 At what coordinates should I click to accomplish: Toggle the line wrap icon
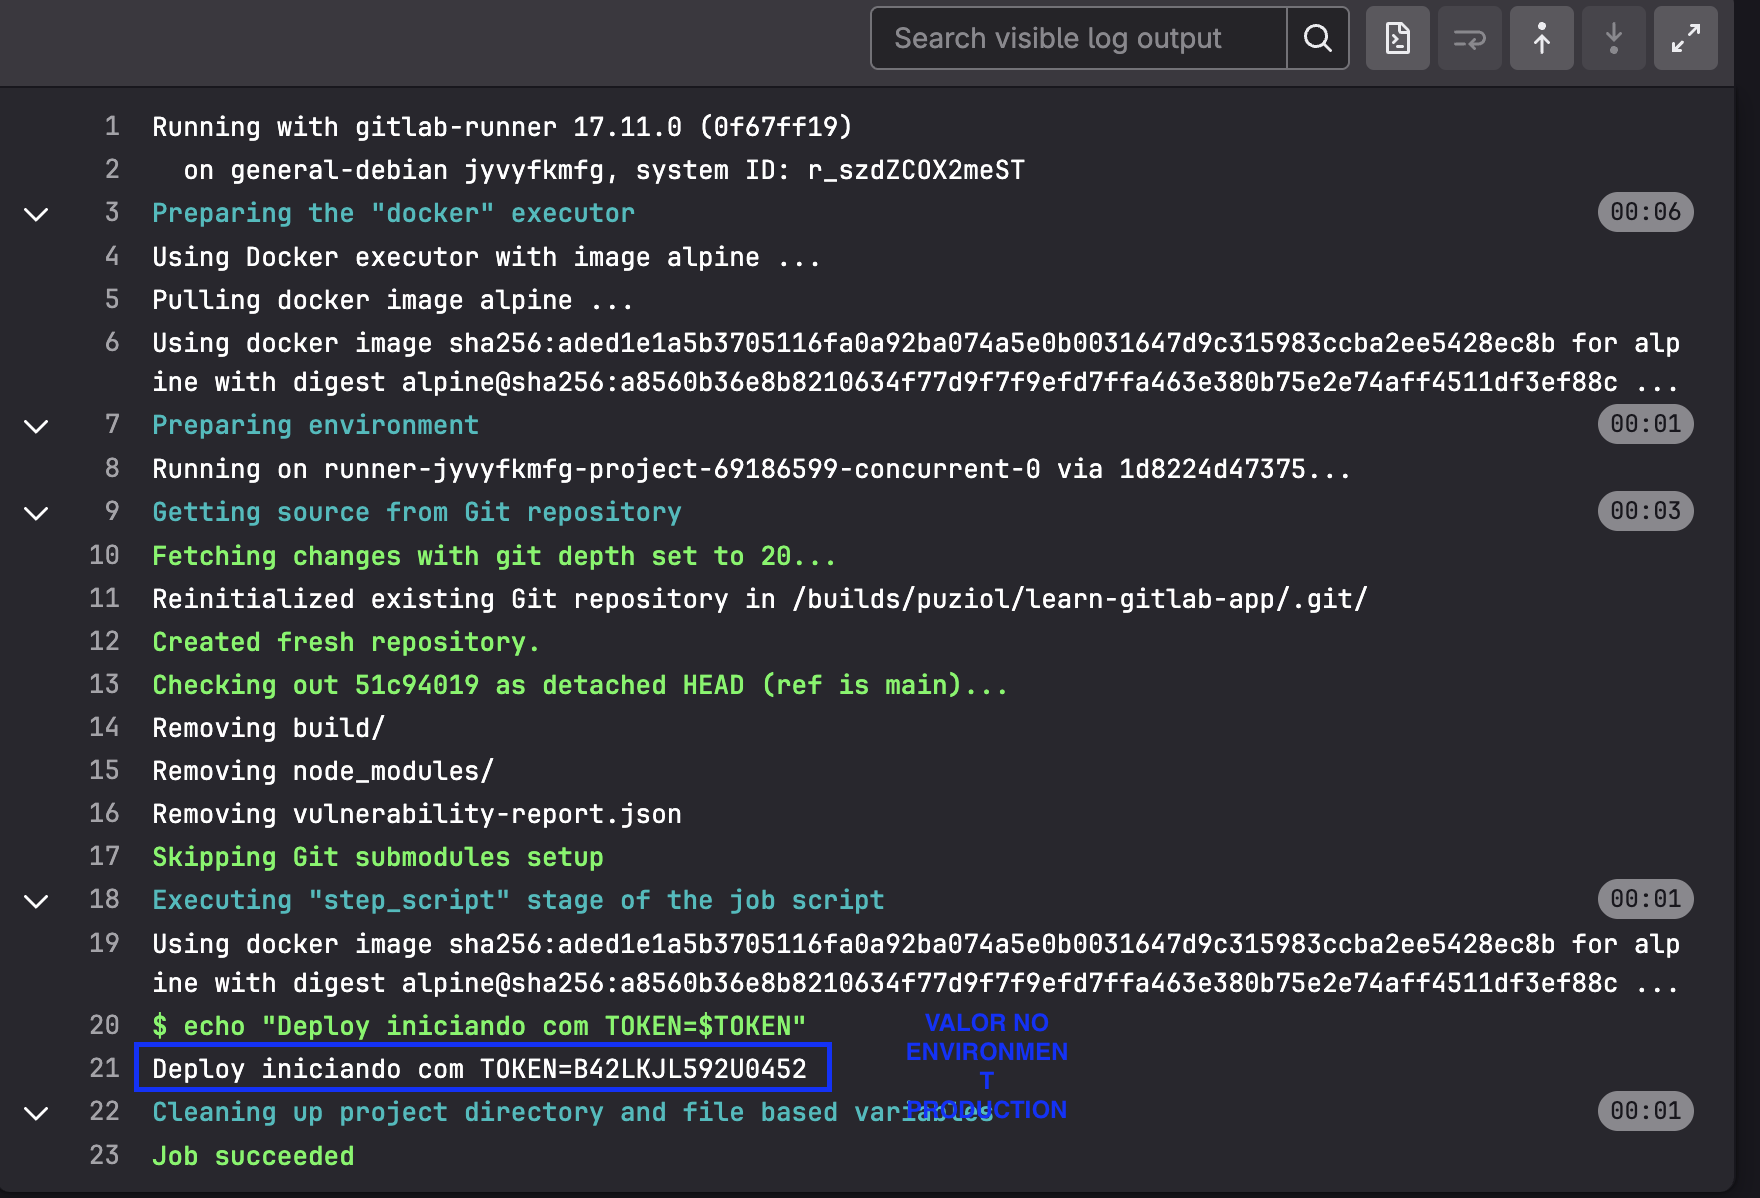pos(1469,39)
